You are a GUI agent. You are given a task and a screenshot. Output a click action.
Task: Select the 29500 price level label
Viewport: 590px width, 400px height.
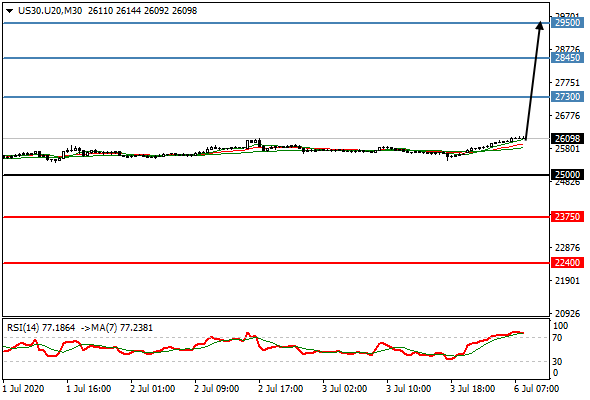[x=567, y=23]
